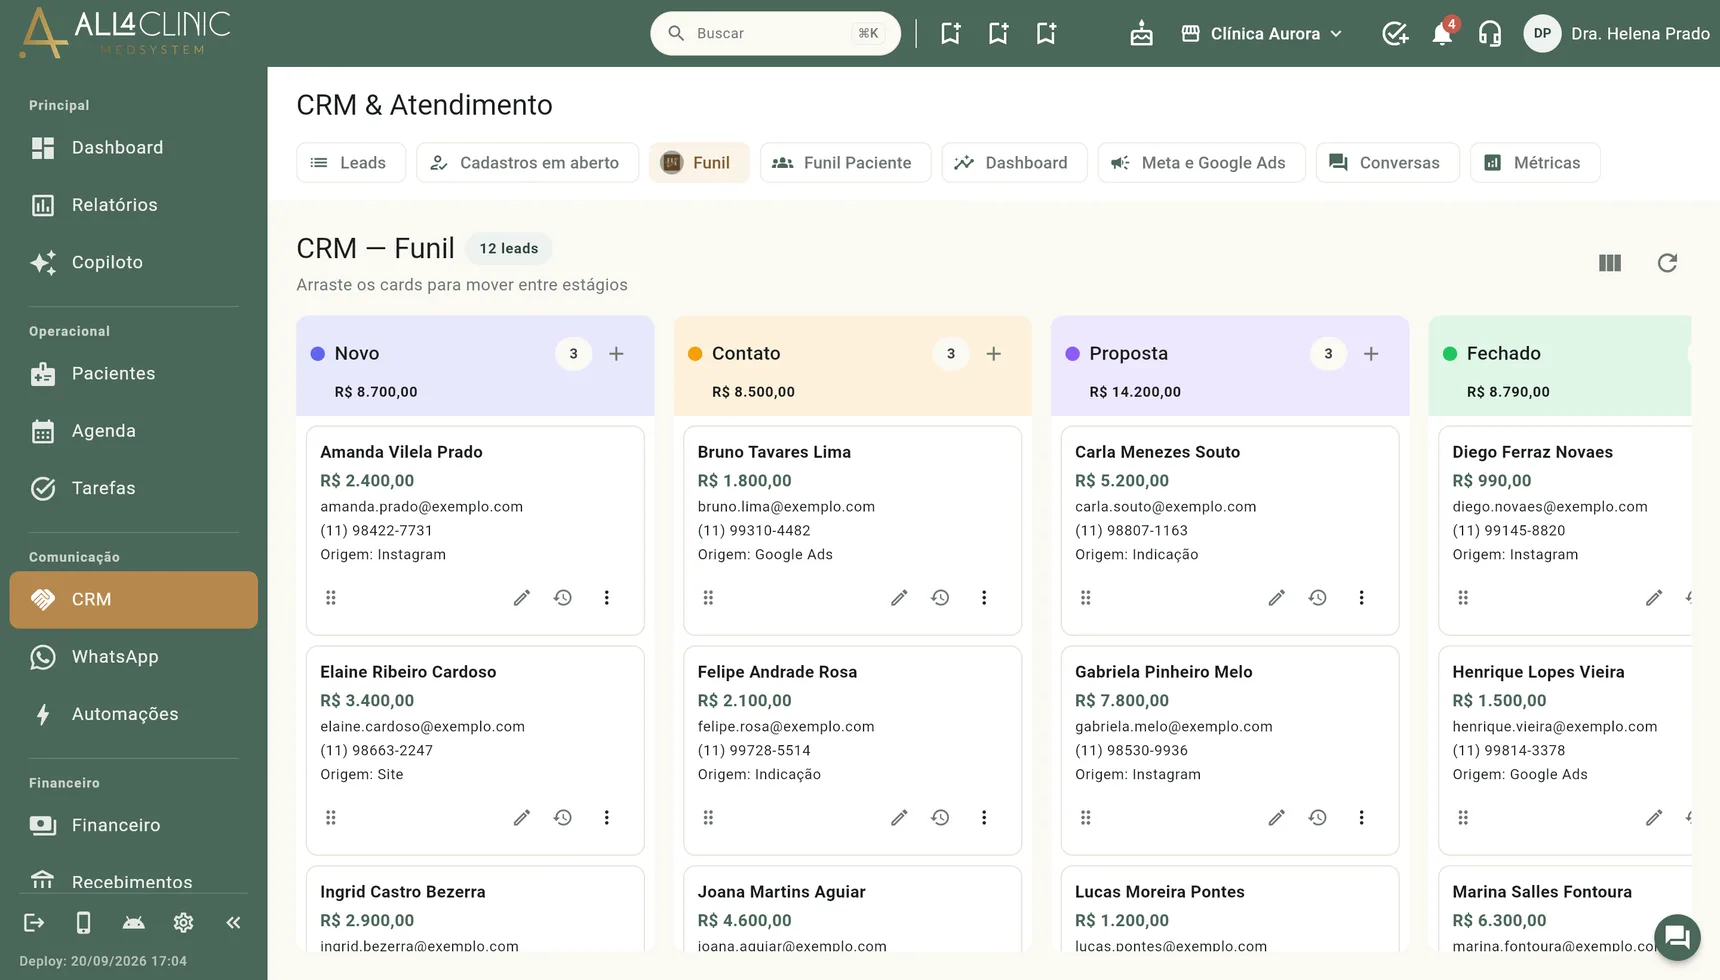
Task: Edit Amanda Vilela Prado's card
Action: pyautogui.click(x=521, y=598)
